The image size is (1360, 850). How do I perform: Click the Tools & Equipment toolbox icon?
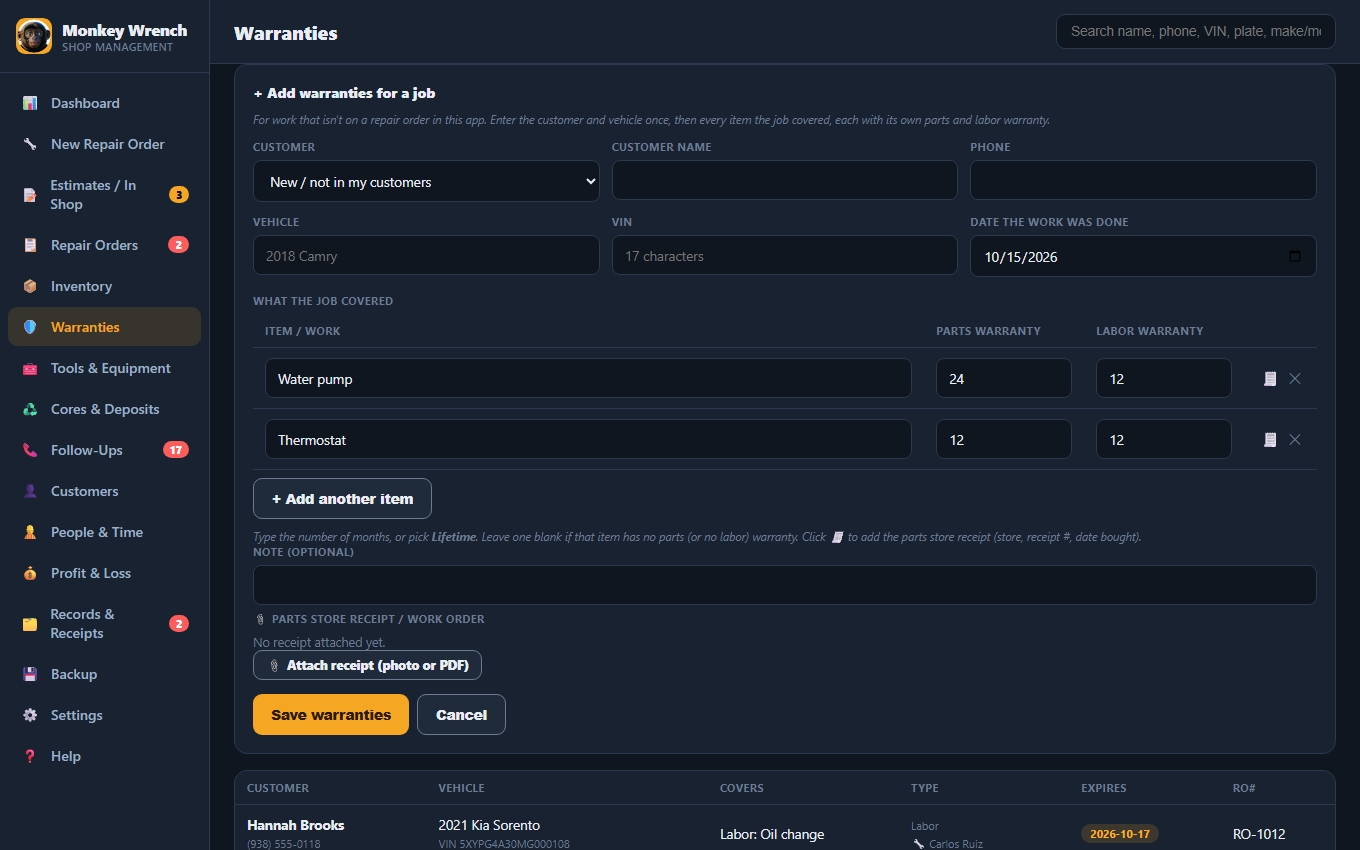click(x=30, y=368)
